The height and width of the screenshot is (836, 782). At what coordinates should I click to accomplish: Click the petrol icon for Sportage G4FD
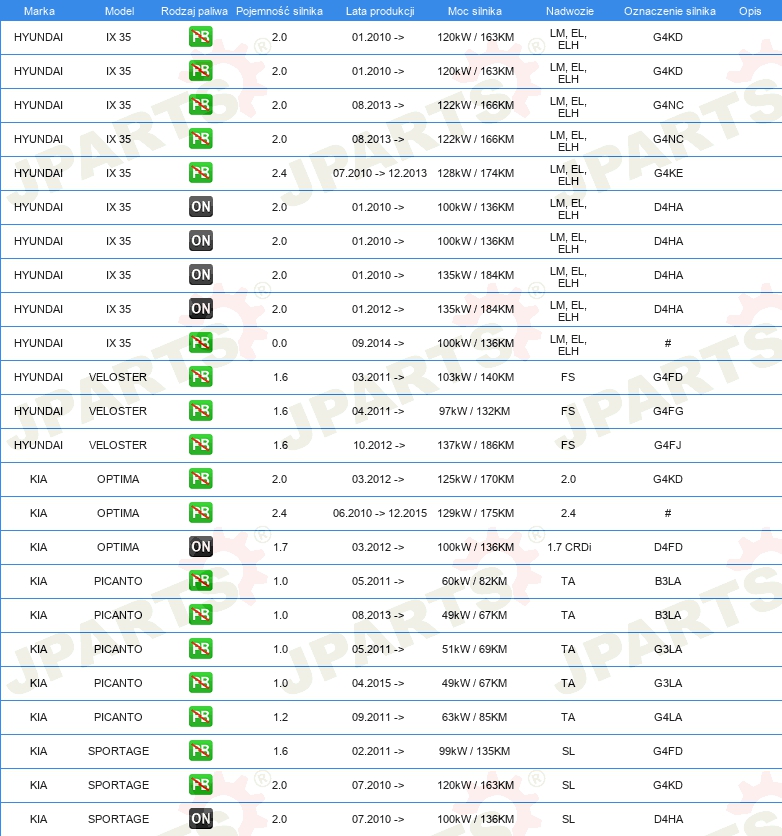pos(200,751)
